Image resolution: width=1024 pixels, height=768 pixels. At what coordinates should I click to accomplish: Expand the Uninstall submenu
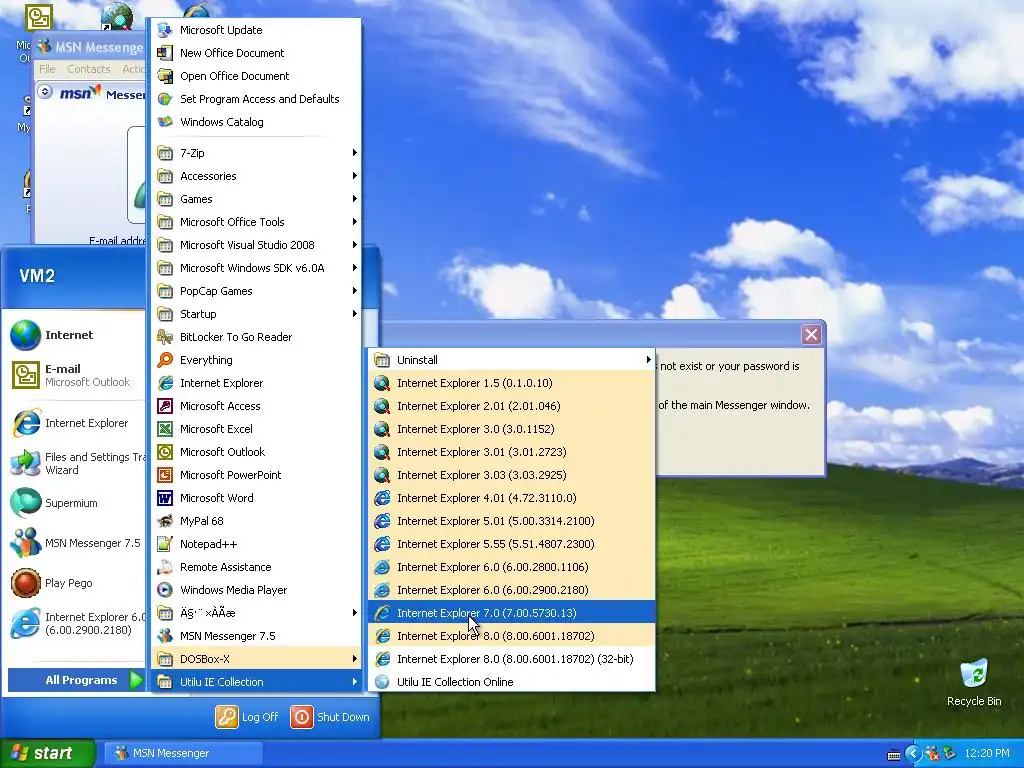click(511, 360)
